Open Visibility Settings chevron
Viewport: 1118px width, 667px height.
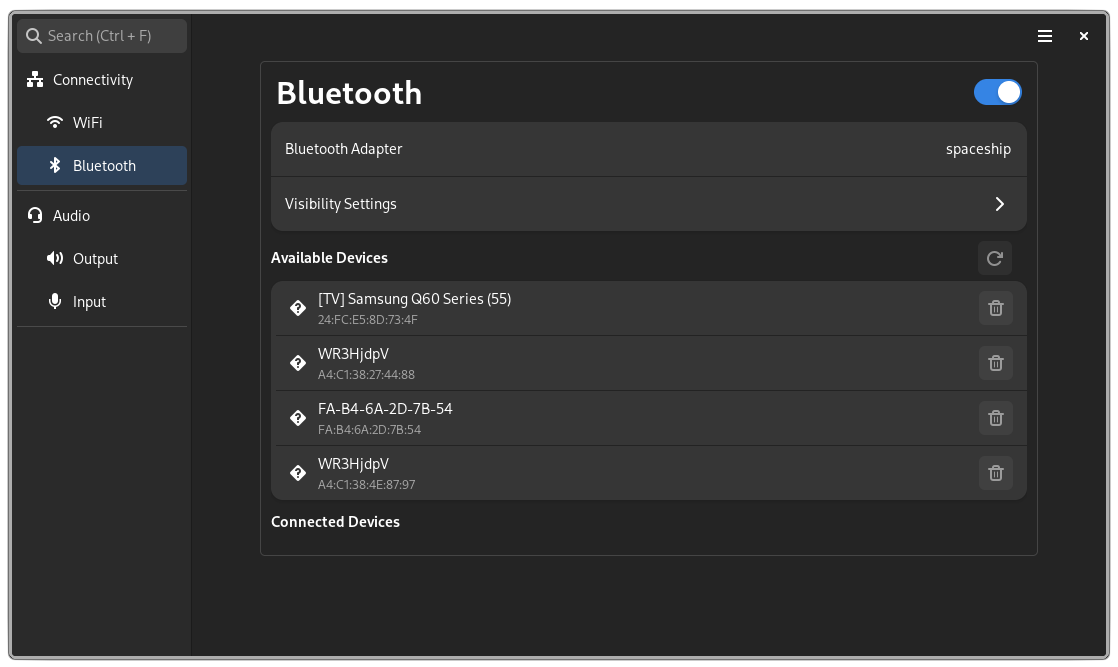(999, 204)
